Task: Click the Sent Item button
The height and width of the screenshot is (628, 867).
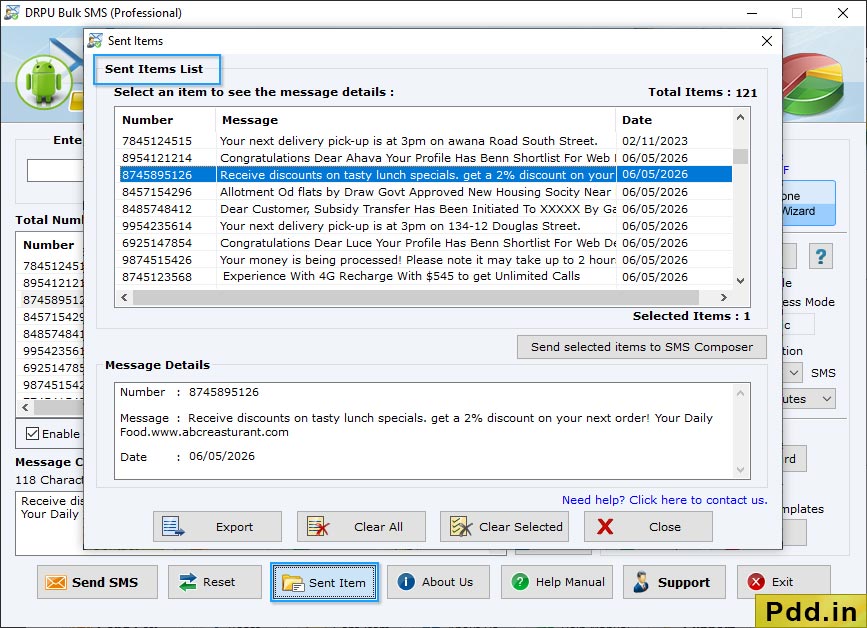Action: coord(325,582)
